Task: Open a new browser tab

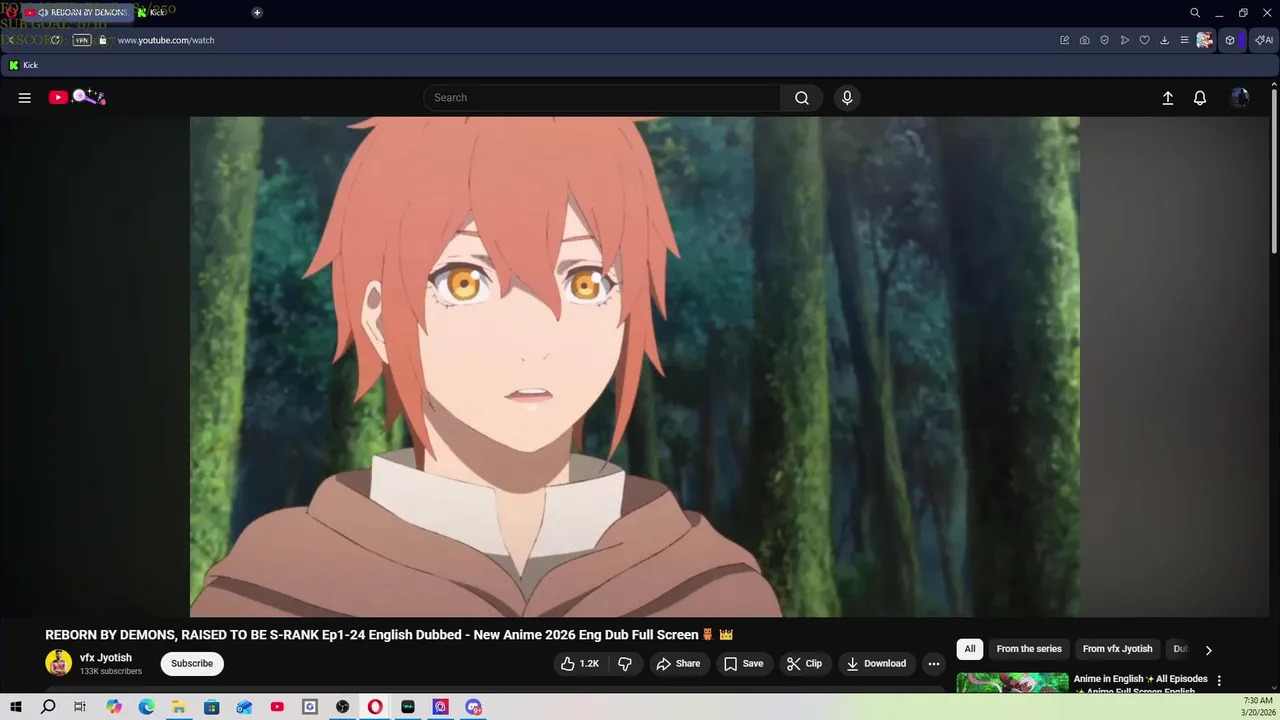Action: click(x=257, y=12)
